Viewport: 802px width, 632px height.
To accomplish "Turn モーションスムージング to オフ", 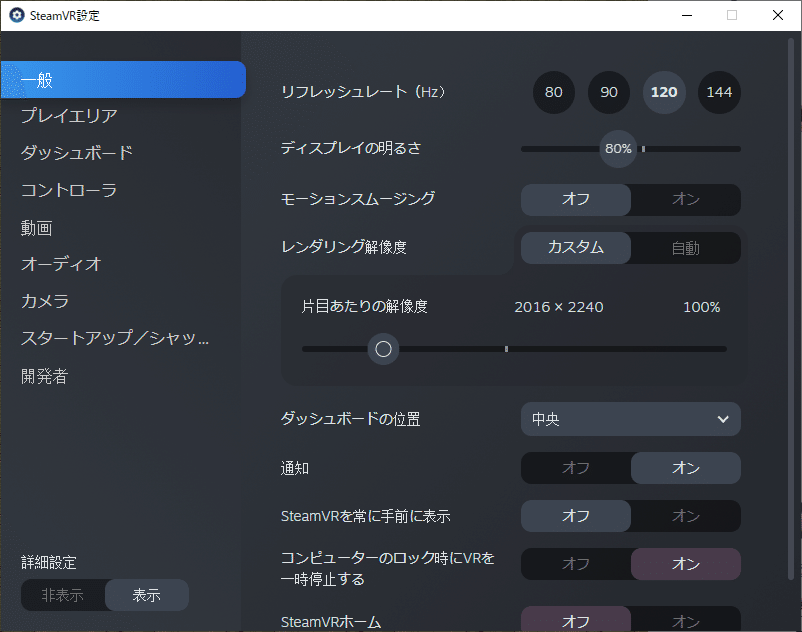I will (576, 199).
